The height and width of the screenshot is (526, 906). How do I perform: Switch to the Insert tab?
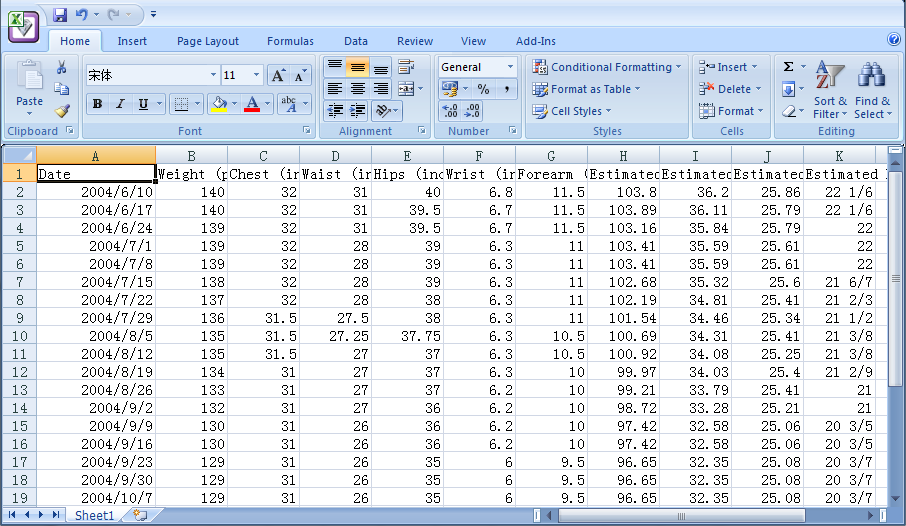tap(132, 41)
